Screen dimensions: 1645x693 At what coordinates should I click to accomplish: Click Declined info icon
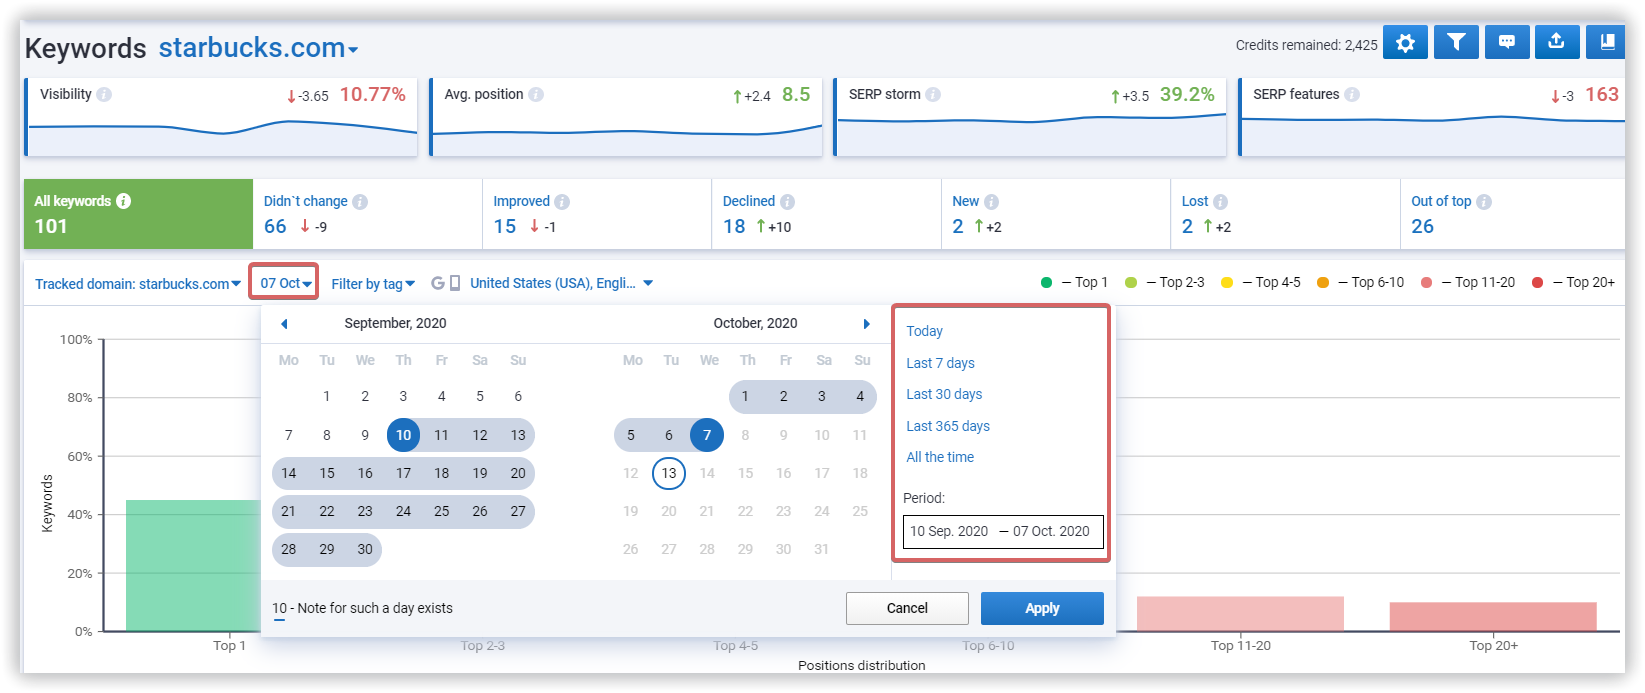pyautogui.click(x=788, y=202)
